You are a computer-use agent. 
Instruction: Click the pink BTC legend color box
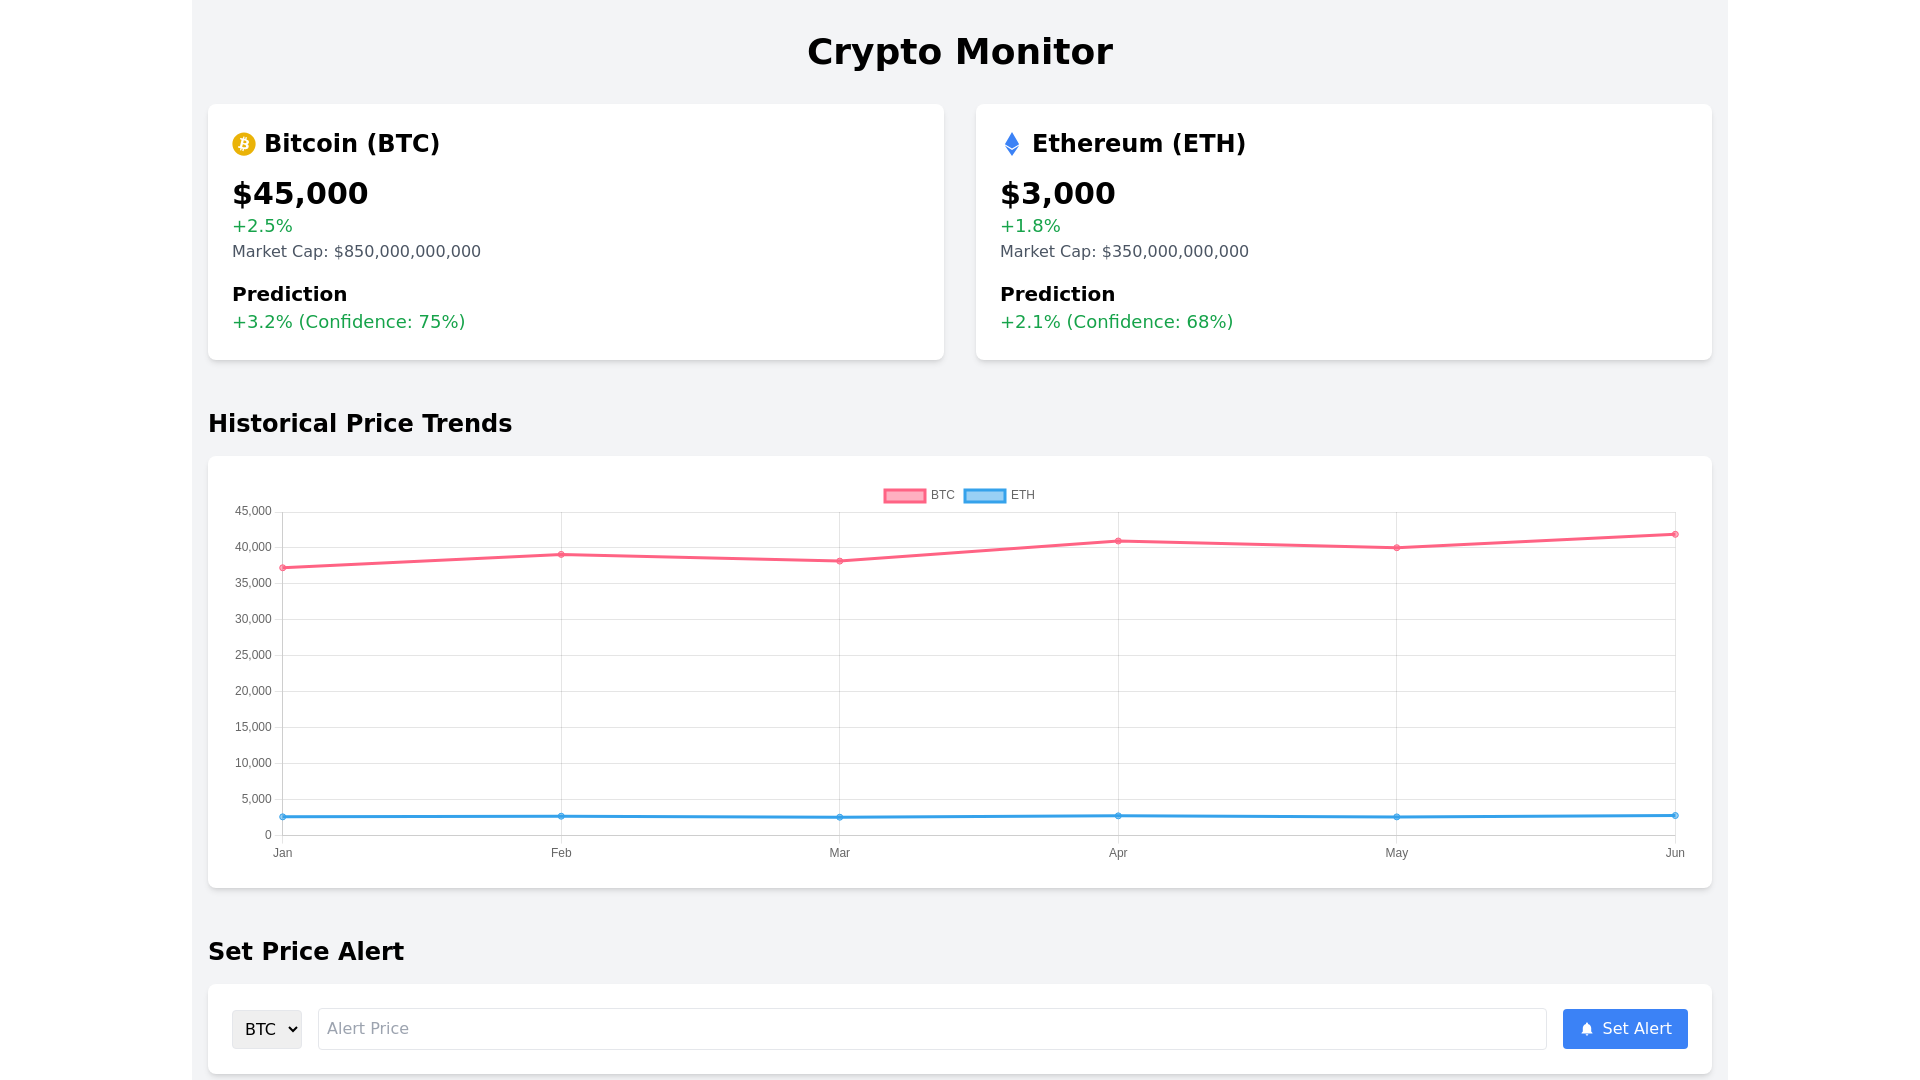pyautogui.click(x=905, y=496)
